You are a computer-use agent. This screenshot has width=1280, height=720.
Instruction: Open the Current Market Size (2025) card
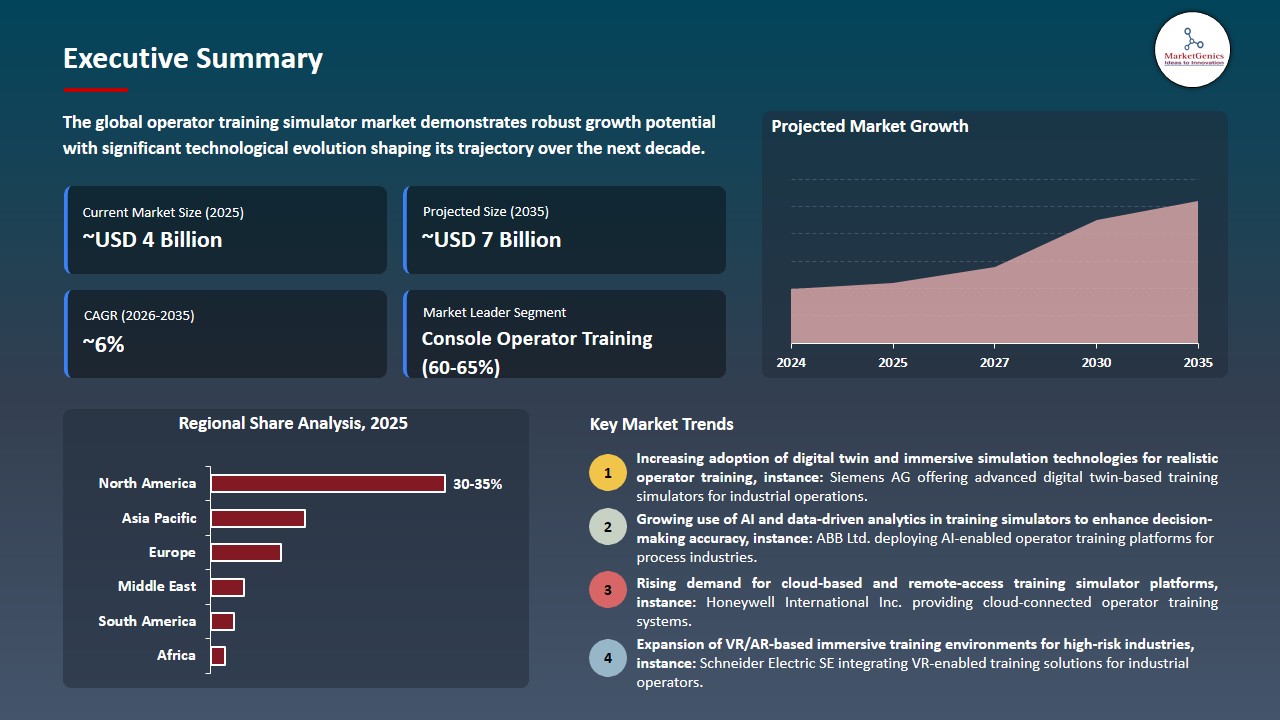[225, 230]
